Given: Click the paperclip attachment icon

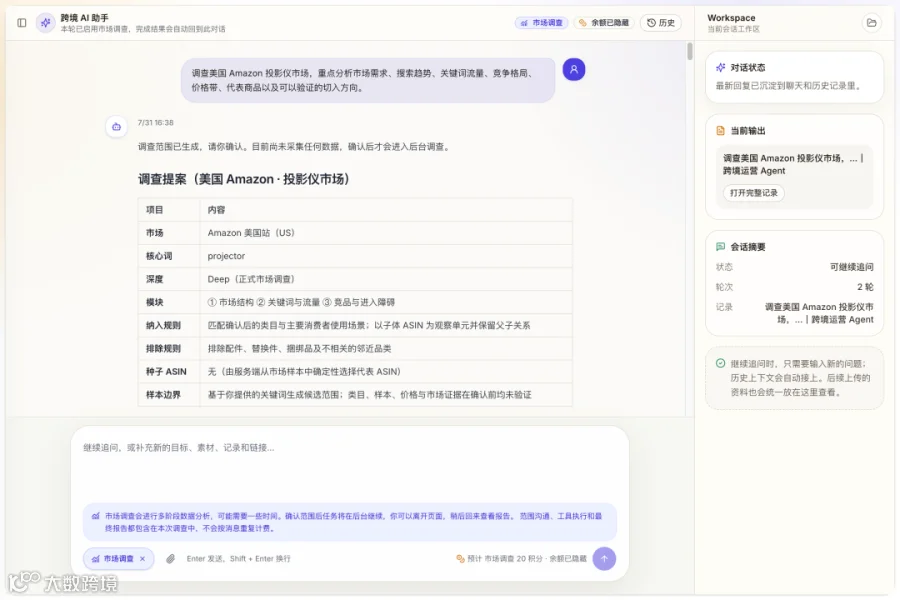Looking at the screenshot, I should pyautogui.click(x=170, y=559).
